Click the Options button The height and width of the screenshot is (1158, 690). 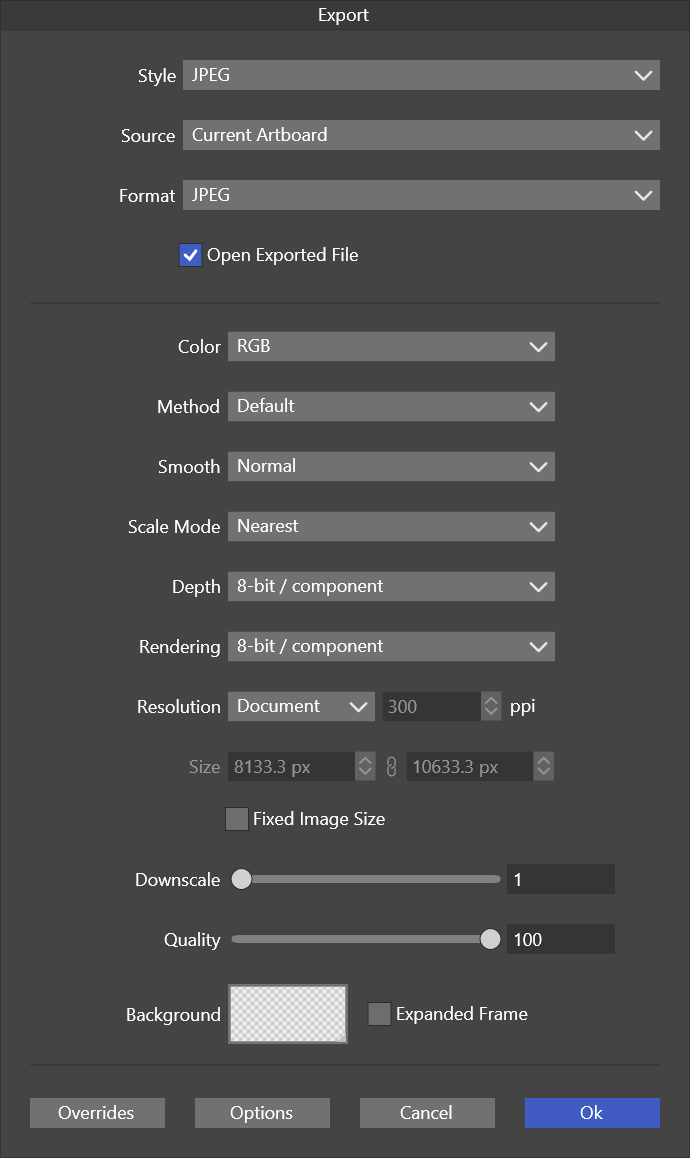(x=262, y=1113)
